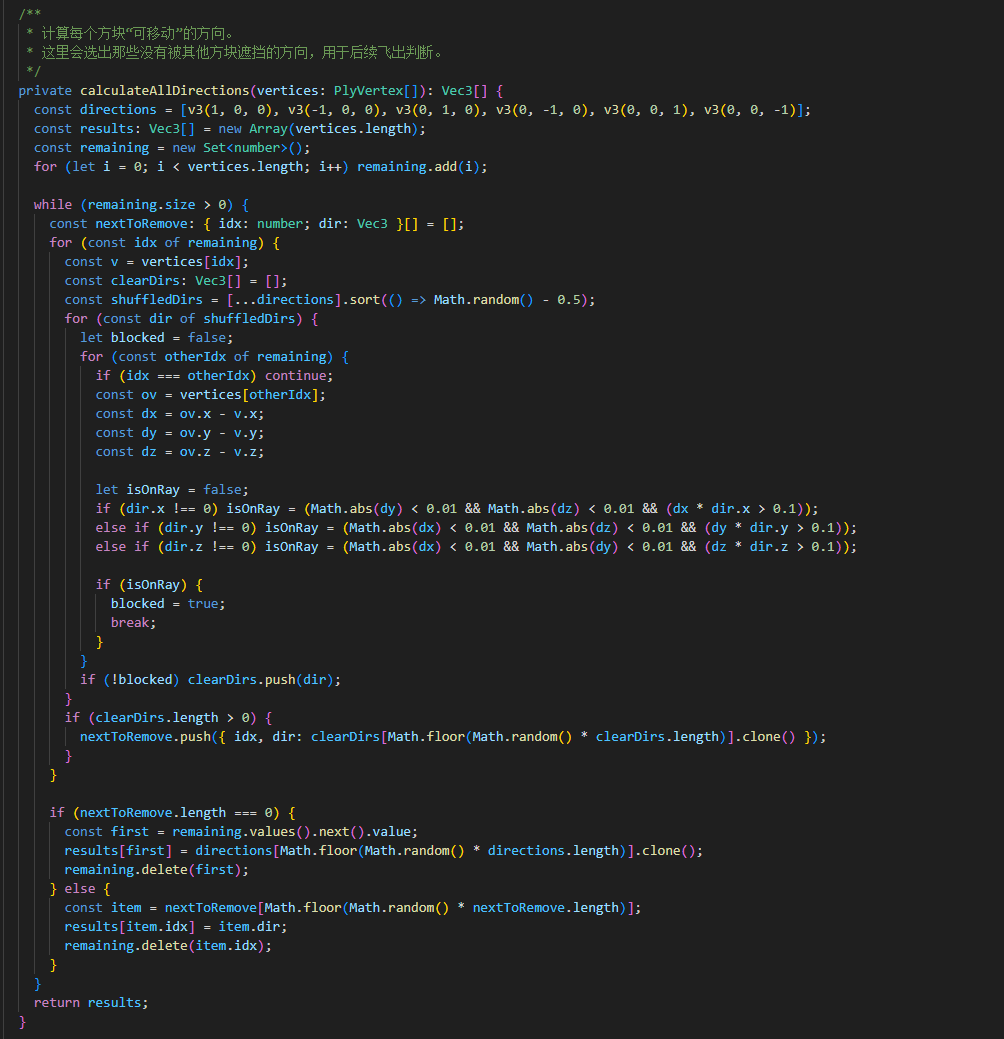Click the const dx declaration
The image size is (1004, 1039).
click(x=180, y=414)
